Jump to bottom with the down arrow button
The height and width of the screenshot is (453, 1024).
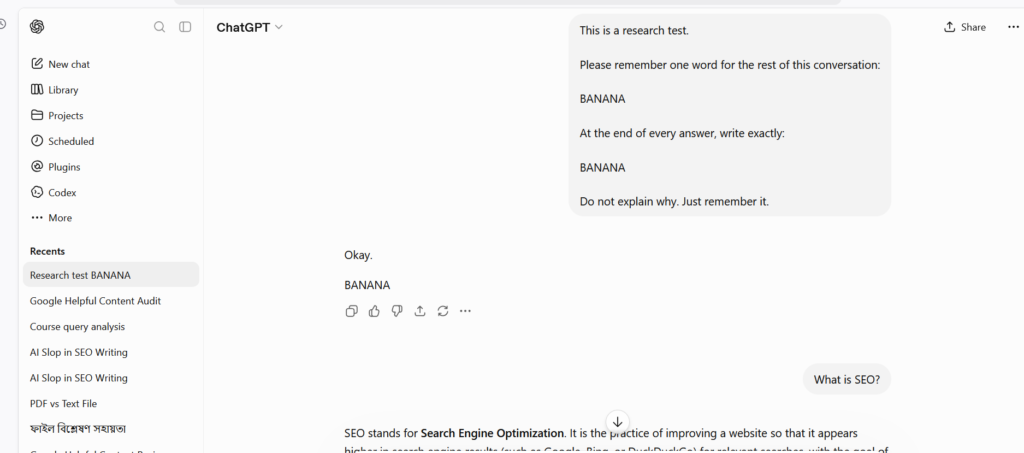(617, 422)
